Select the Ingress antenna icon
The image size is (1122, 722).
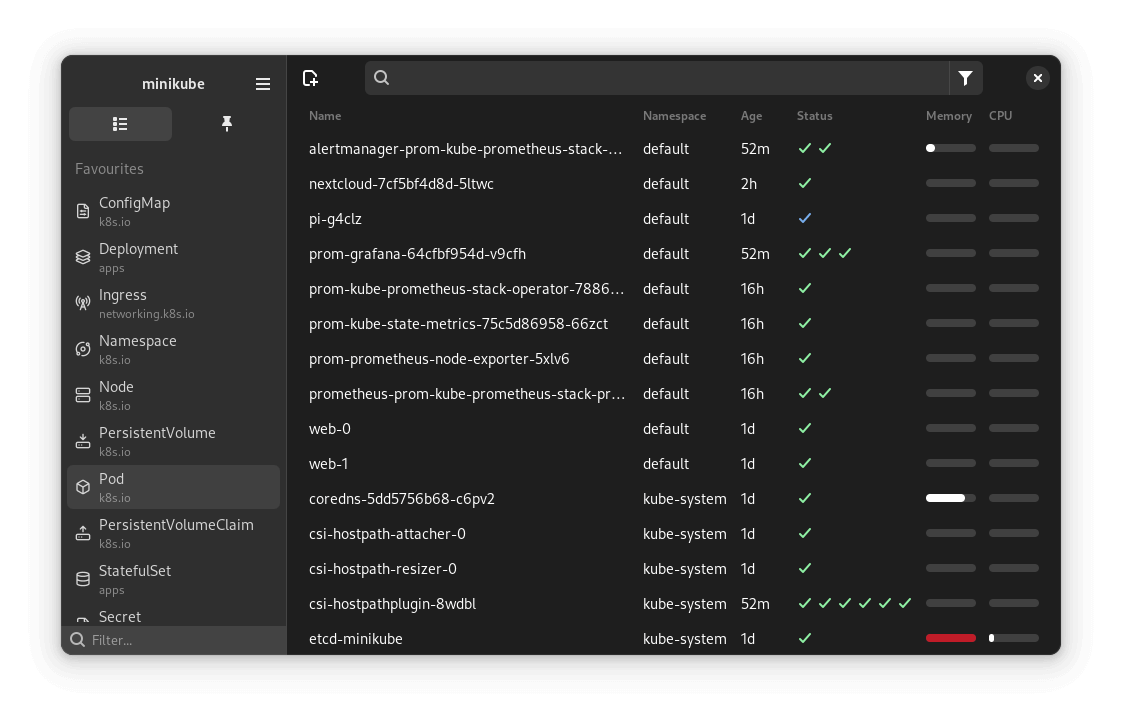click(83, 303)
